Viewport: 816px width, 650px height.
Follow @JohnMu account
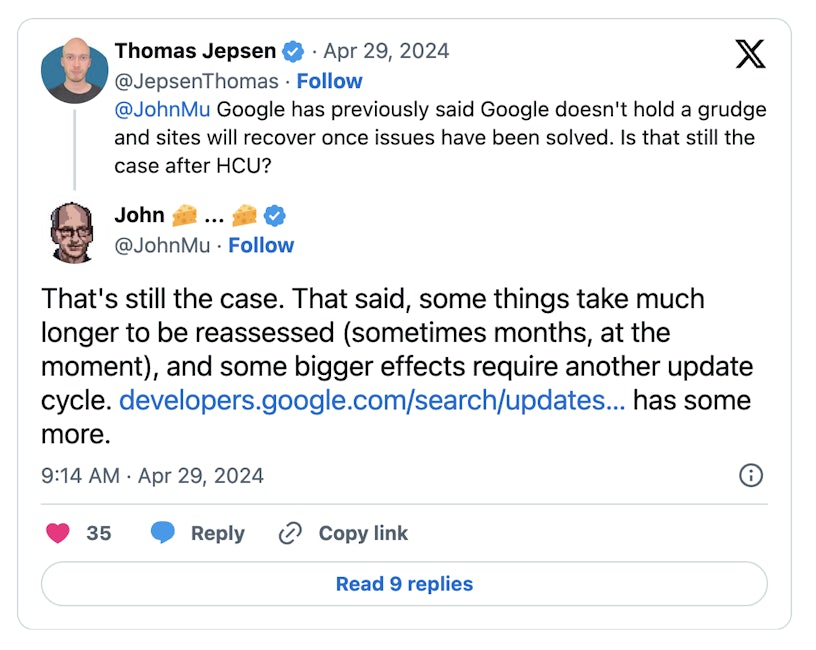coord(261,245)
